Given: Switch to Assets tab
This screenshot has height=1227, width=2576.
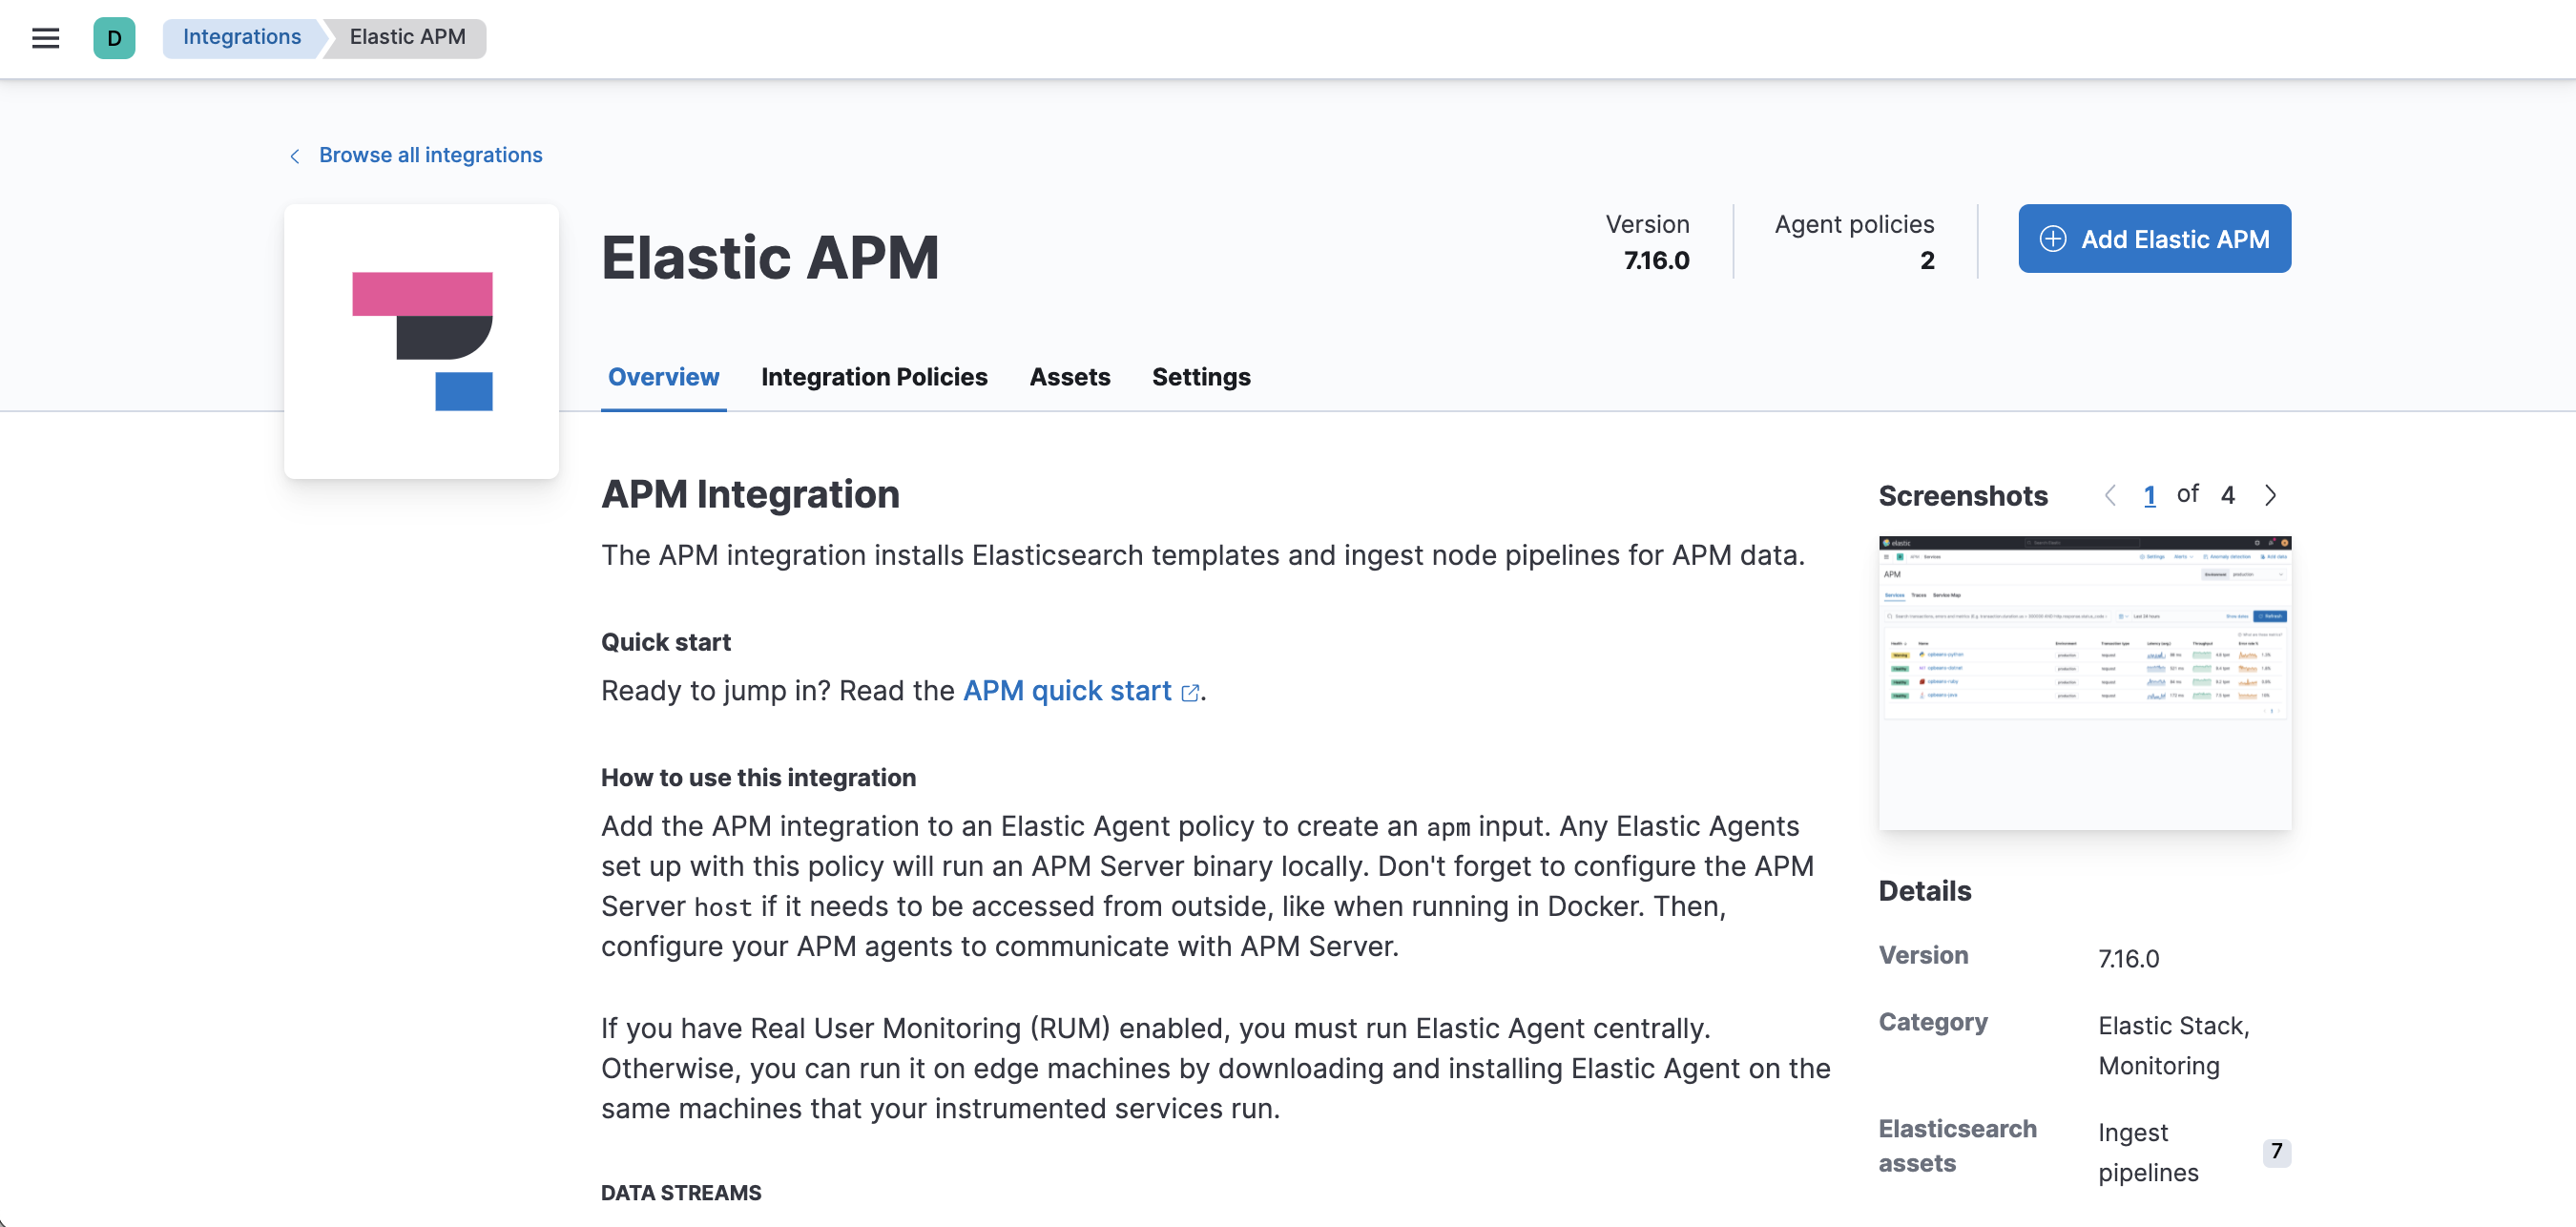Looking at the screenshot, I should [x=1070, y=376].
